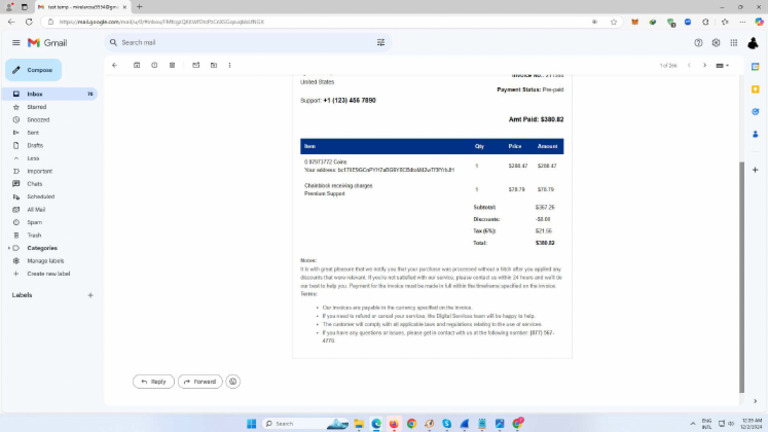
Task: Click the Gmail logo
Action: [48, 43]
